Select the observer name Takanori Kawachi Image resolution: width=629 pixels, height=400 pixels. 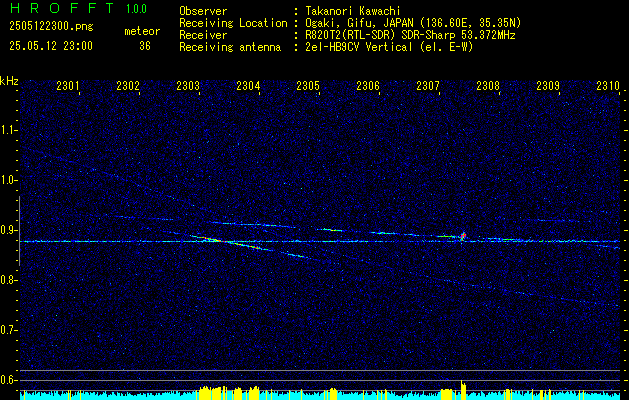pos(353,11)
